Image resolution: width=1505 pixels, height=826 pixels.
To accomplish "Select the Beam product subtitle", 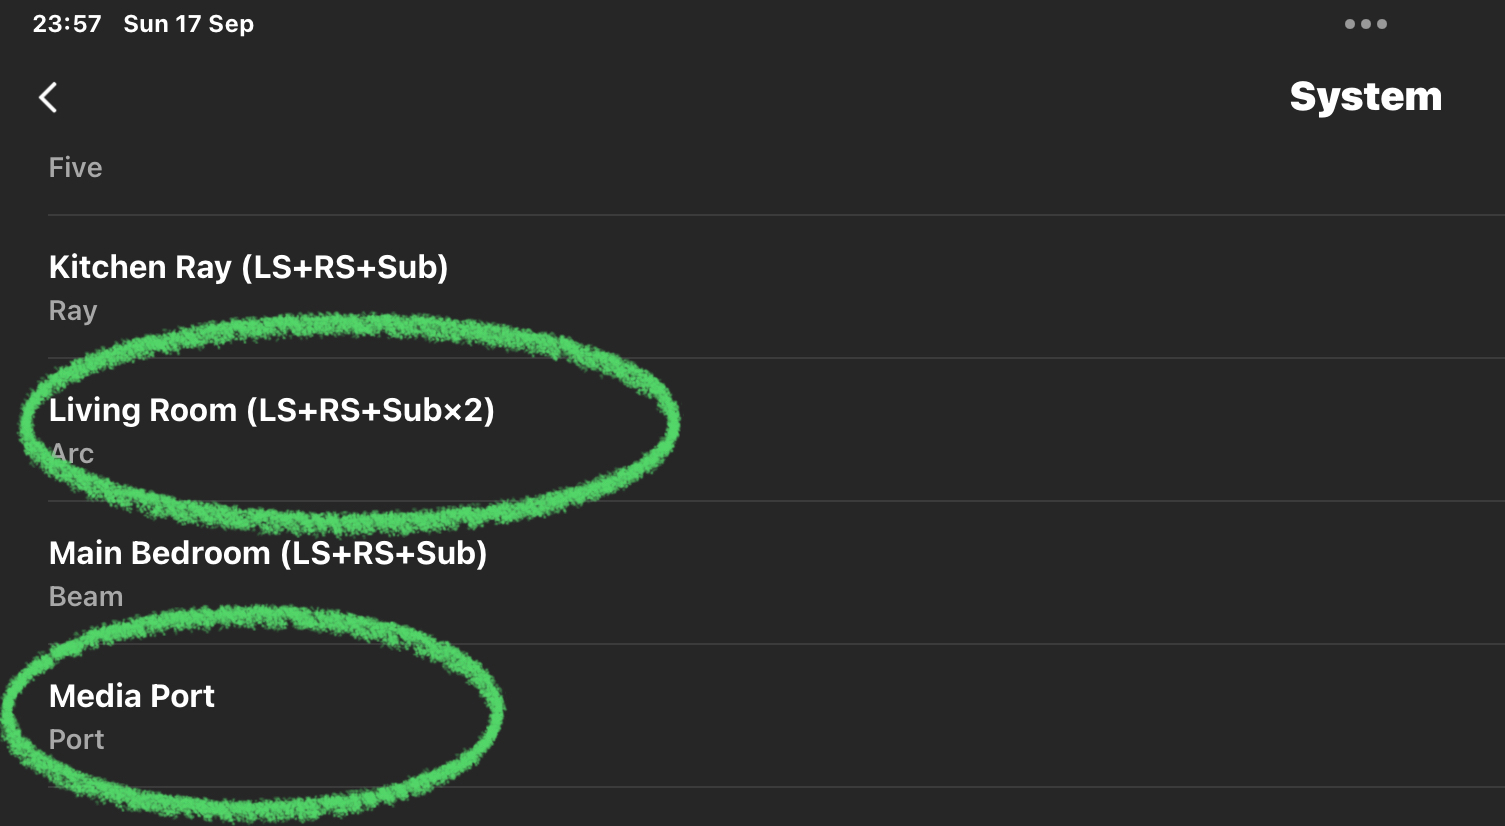I will pos(86,596).
